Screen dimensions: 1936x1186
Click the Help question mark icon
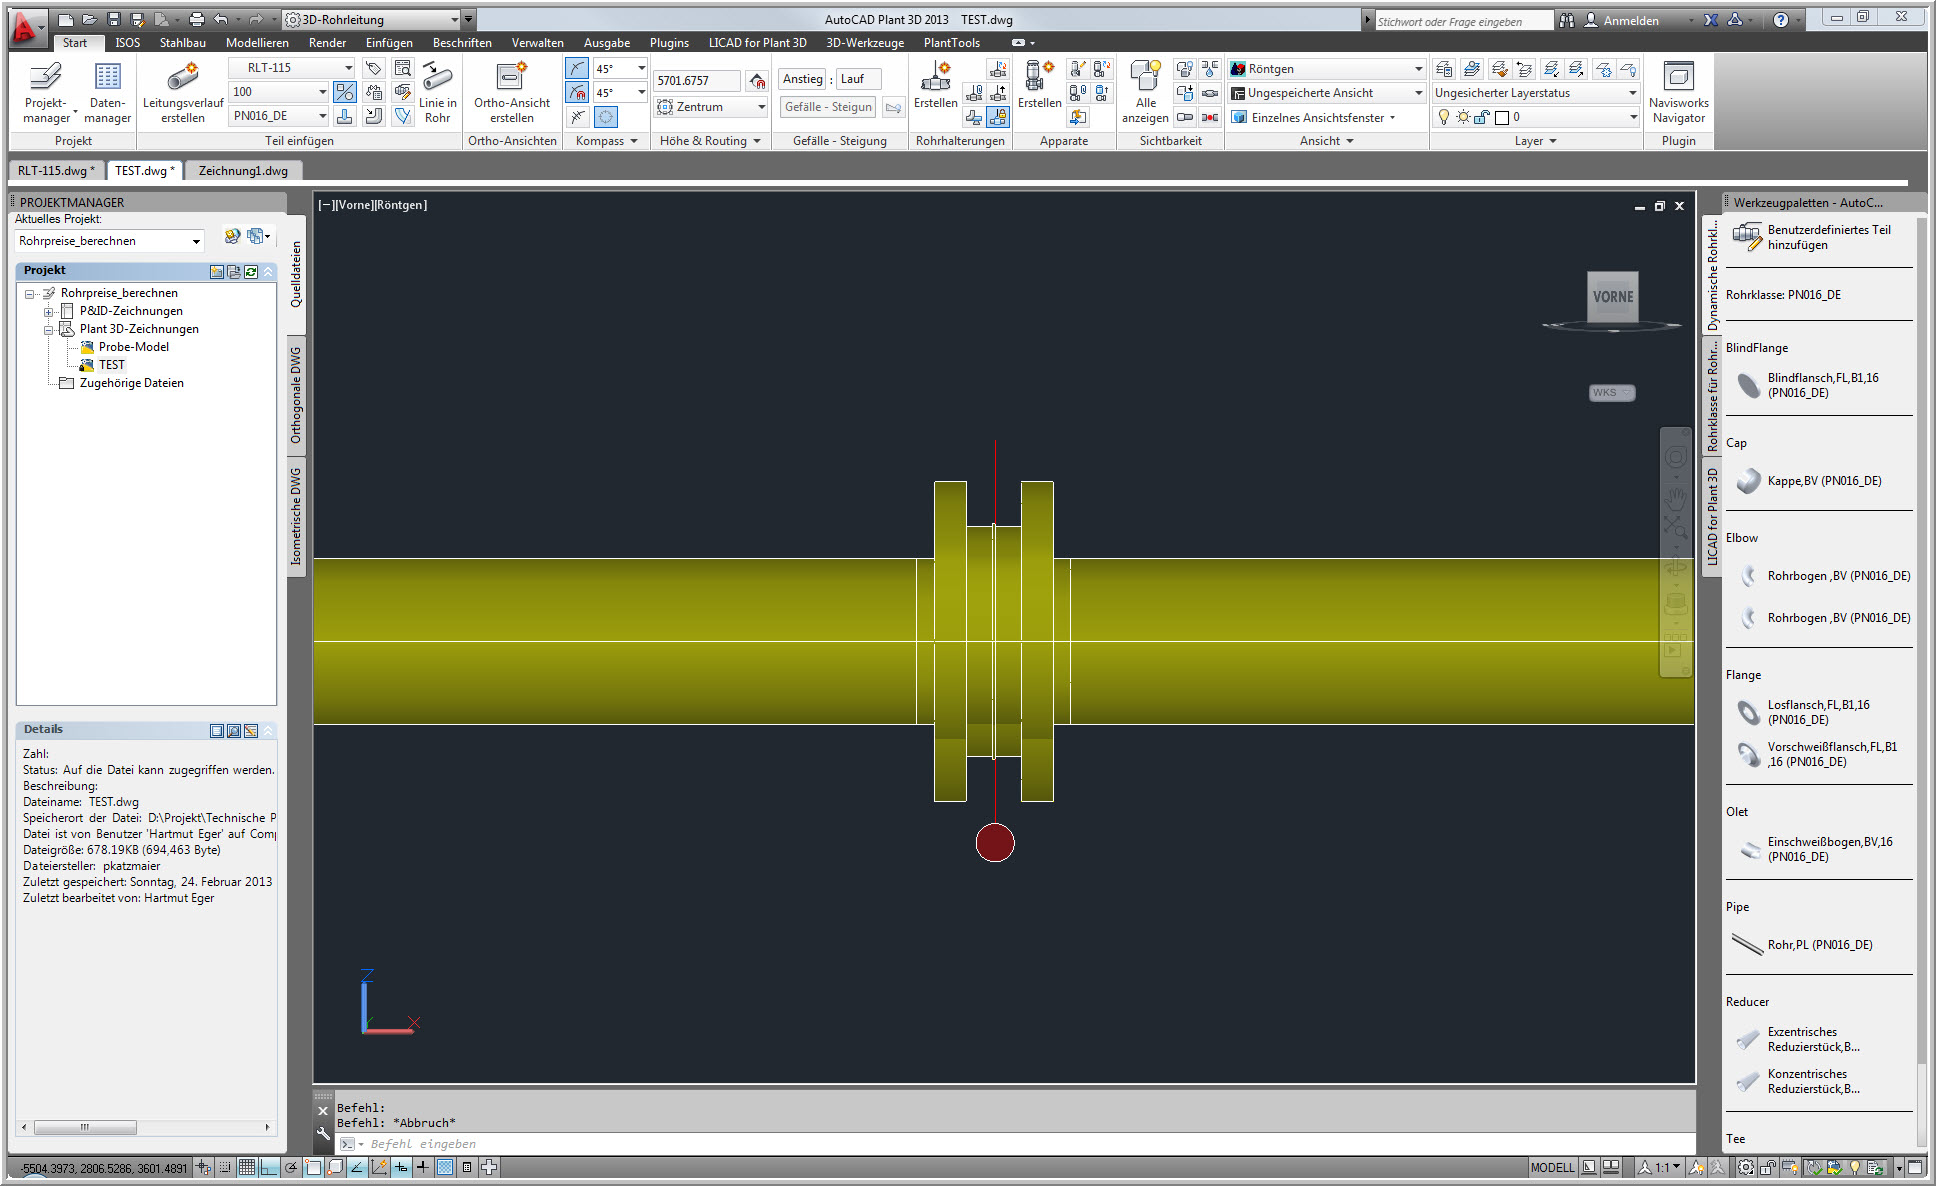pyautogui.click(x=1780, y=19)
